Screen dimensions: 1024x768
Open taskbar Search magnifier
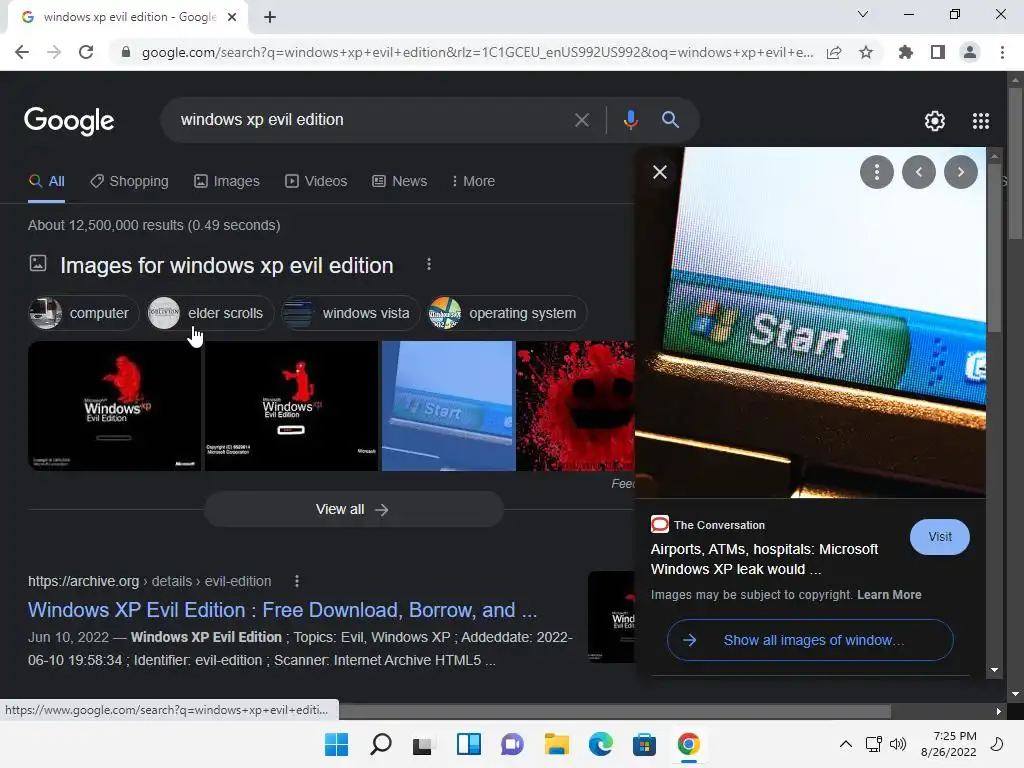[x=381, y=744]
